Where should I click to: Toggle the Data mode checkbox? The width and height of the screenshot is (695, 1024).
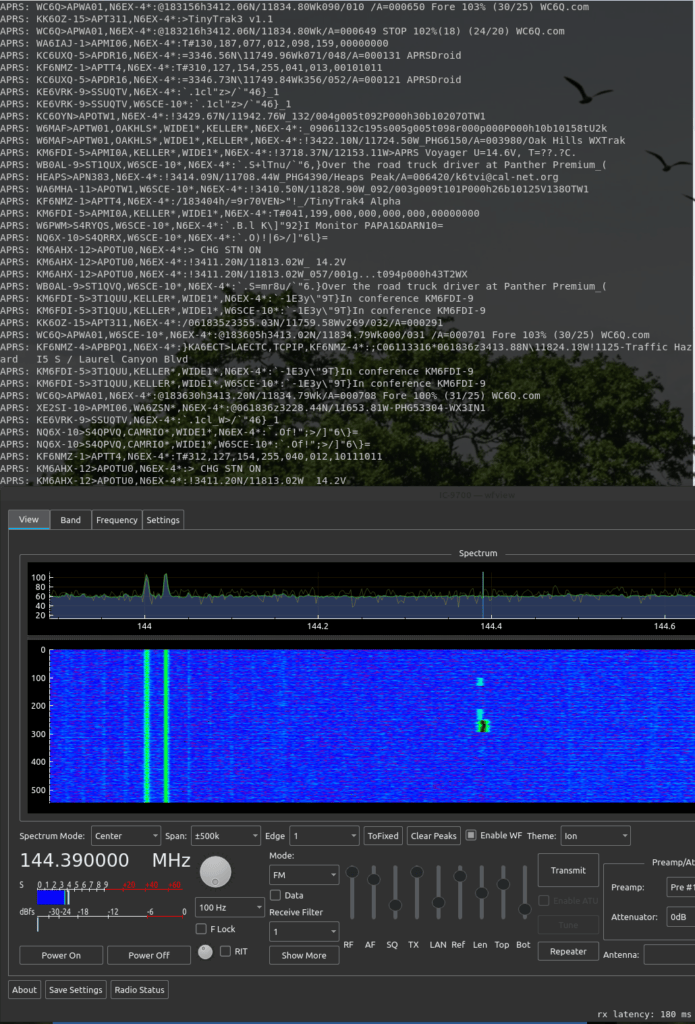275,895
